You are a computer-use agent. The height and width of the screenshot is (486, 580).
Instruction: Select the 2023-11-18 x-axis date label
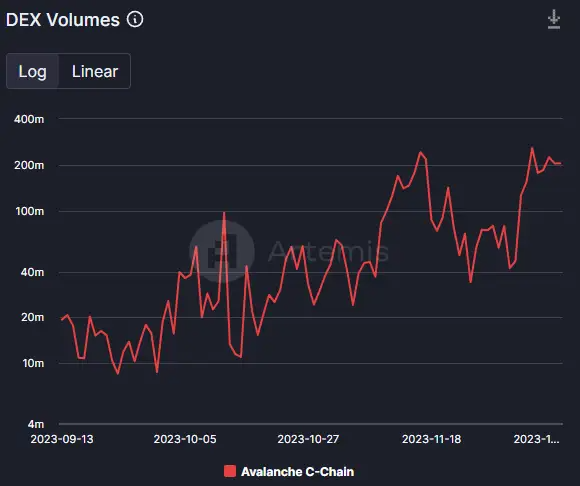coord(431,439)
